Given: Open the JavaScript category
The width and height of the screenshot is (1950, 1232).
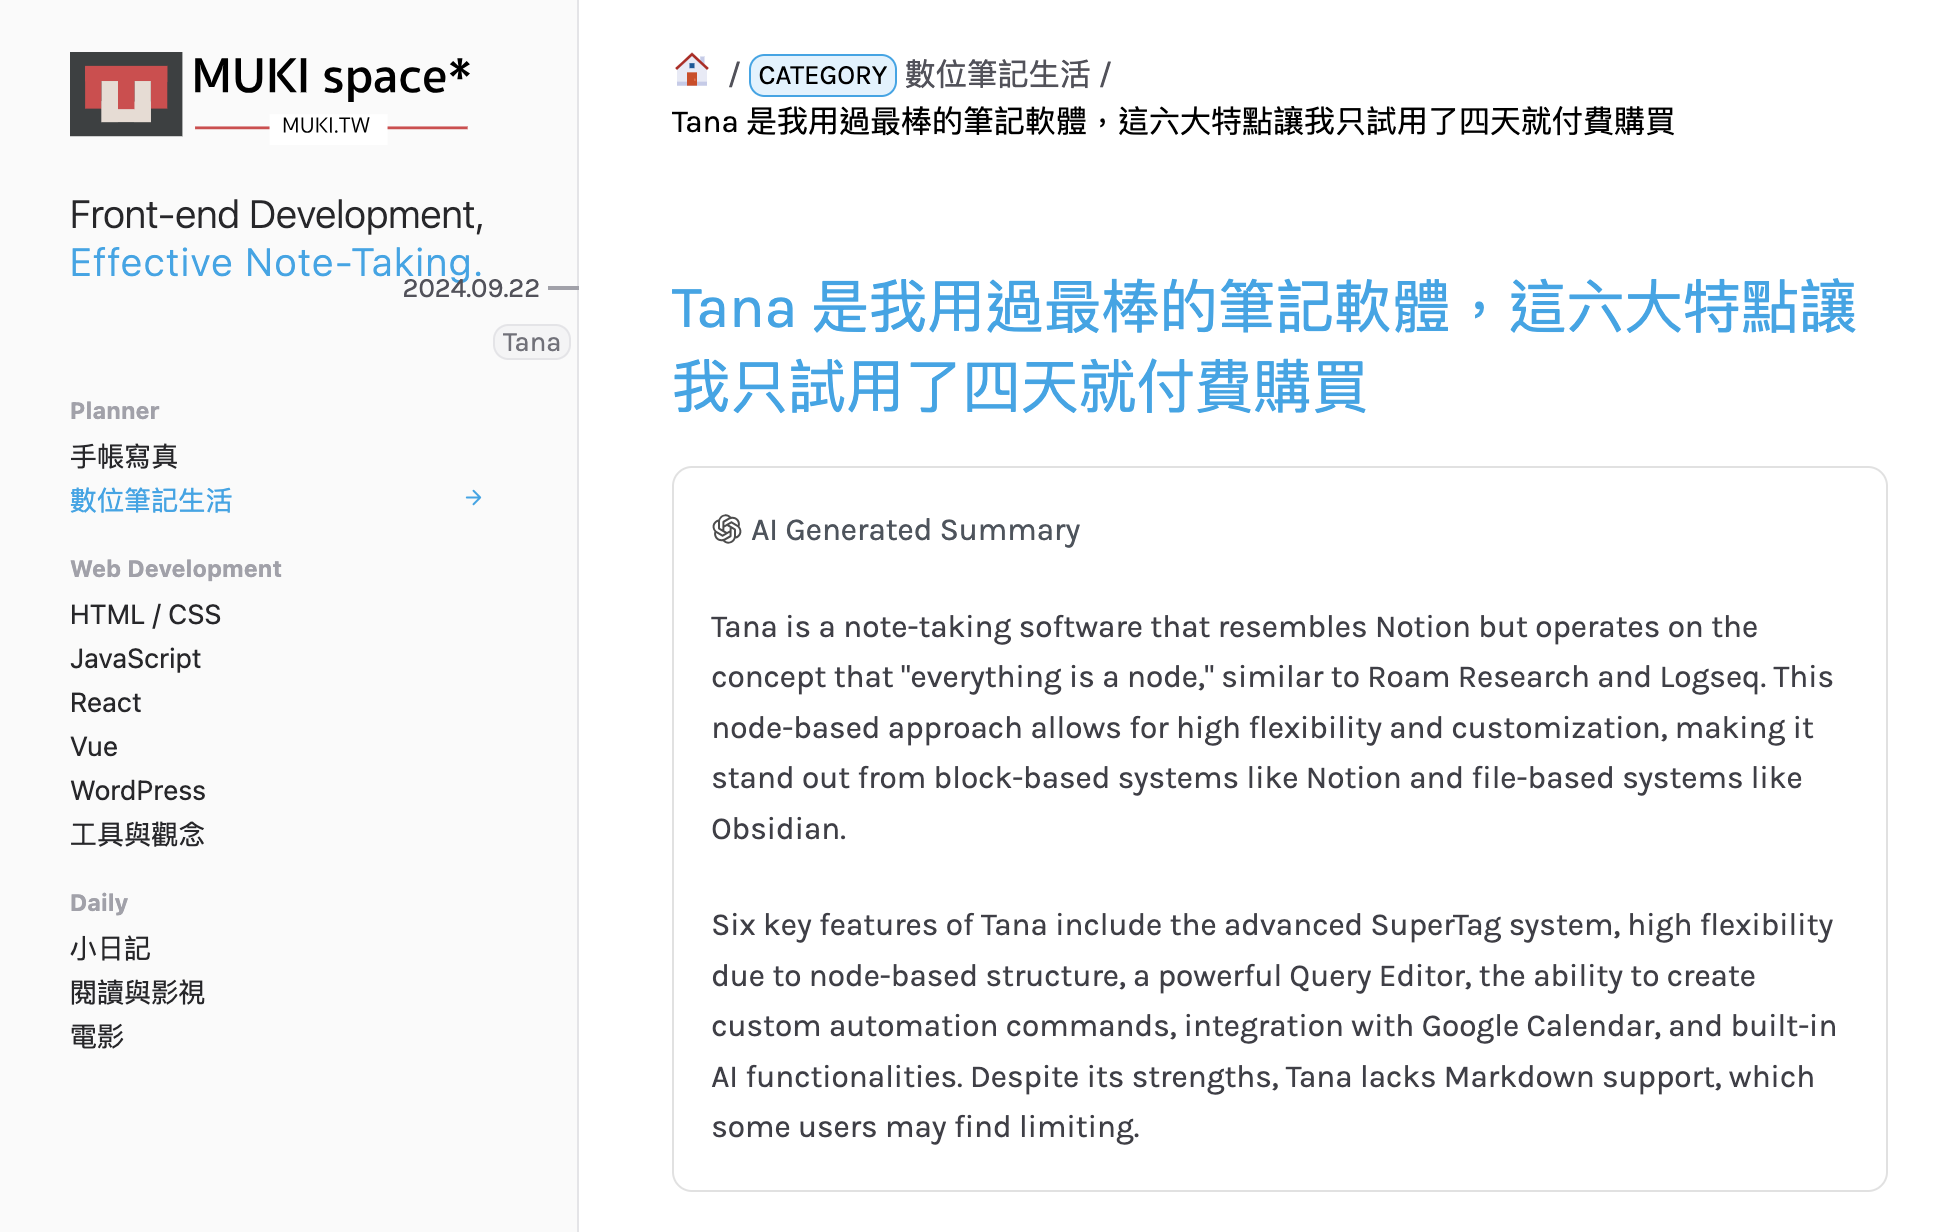Looking at the screenshot, I should point(136,658).
